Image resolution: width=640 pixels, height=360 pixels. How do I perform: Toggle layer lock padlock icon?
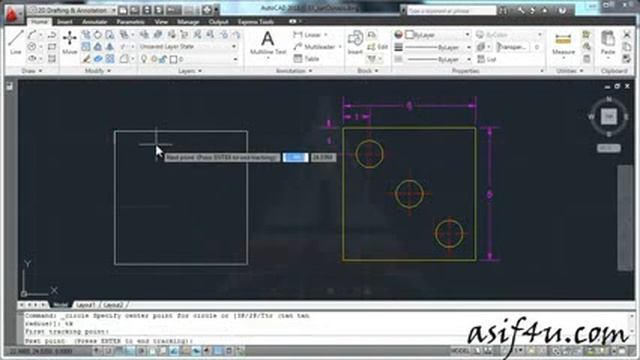(163, 60)
